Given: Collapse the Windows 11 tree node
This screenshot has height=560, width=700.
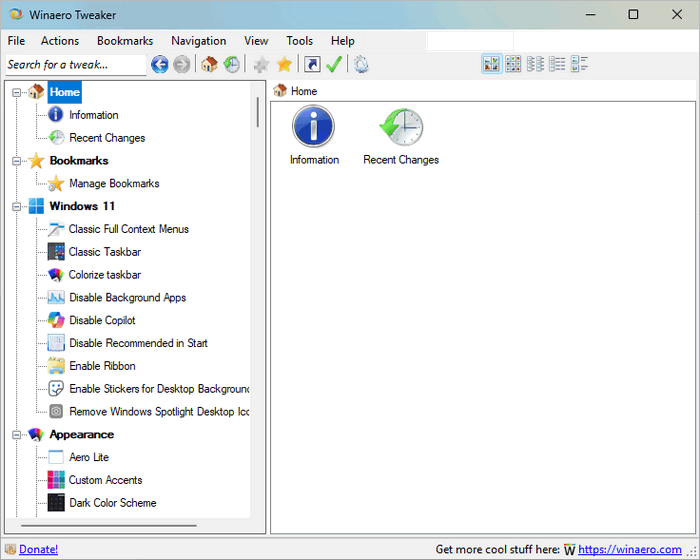Looking at the screenshot, I should (x=17, y=206).
